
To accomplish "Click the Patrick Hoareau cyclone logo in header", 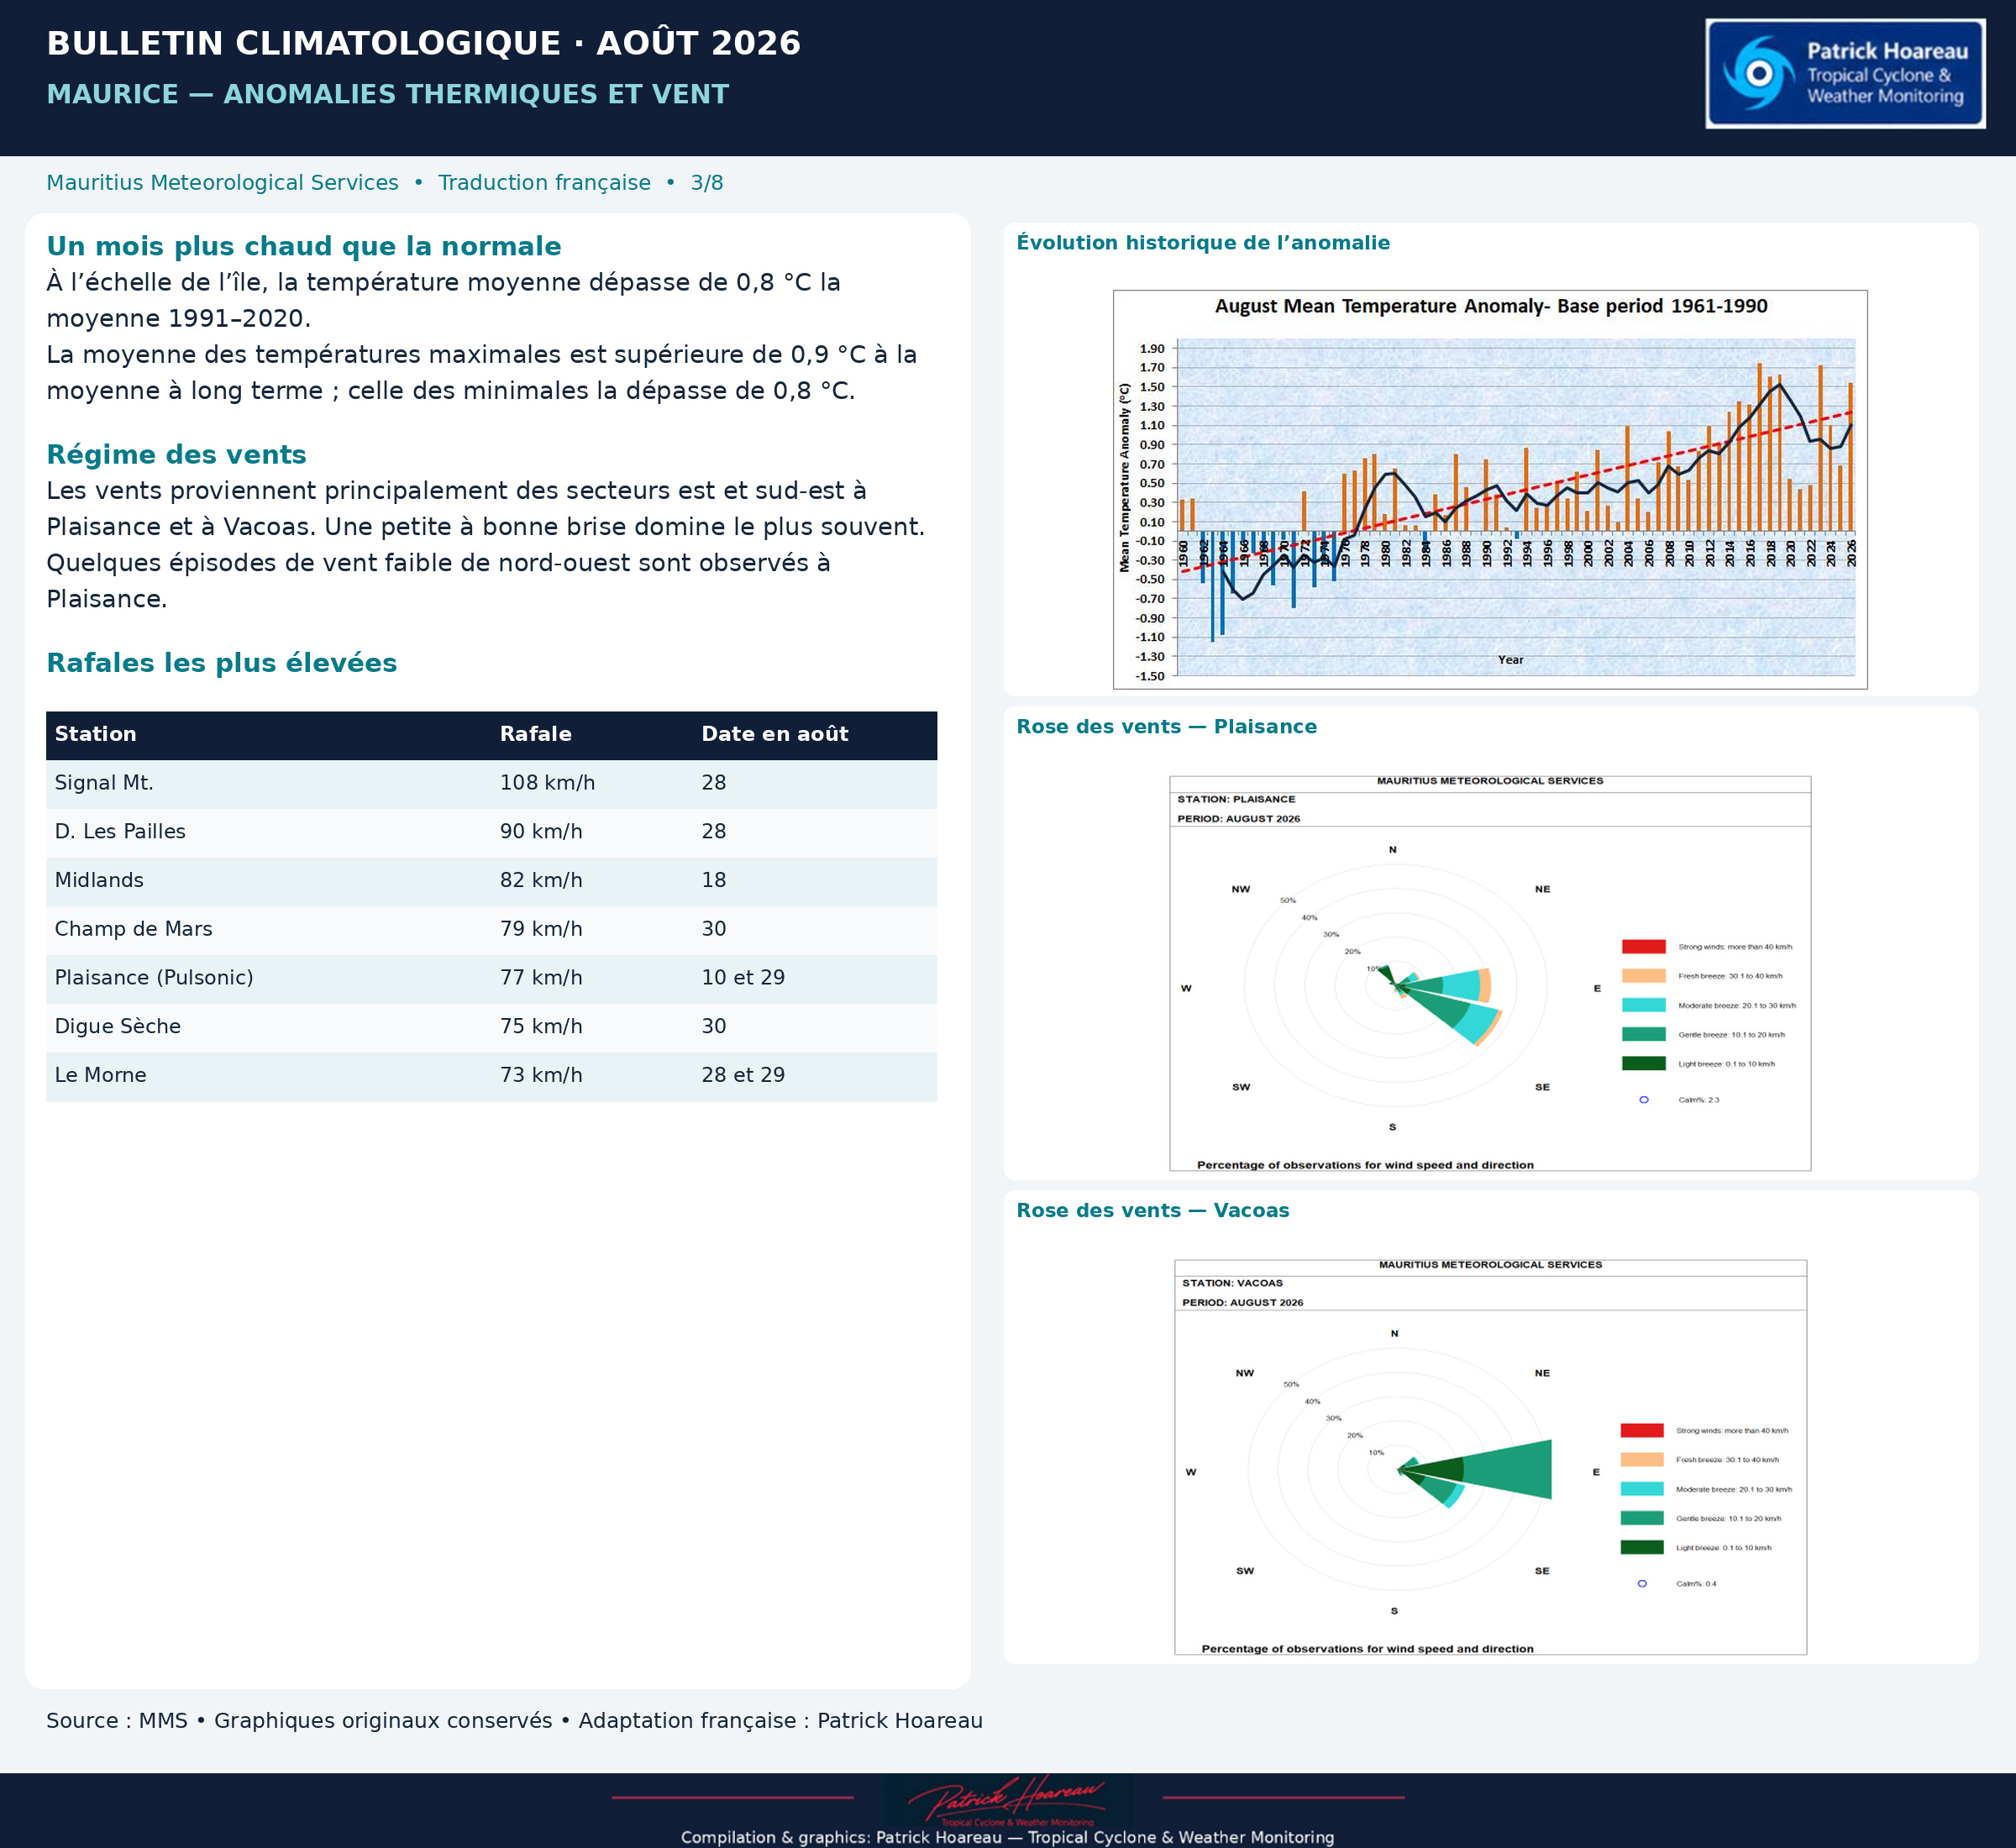I will (x=1845, y=74).
